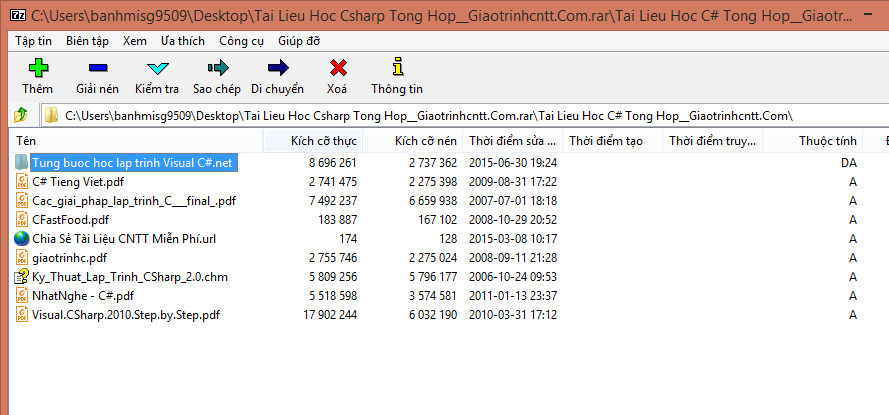This screenshot has height=415, width=889.
Task: Select file CFastFood.pdf
Action: 70,219
